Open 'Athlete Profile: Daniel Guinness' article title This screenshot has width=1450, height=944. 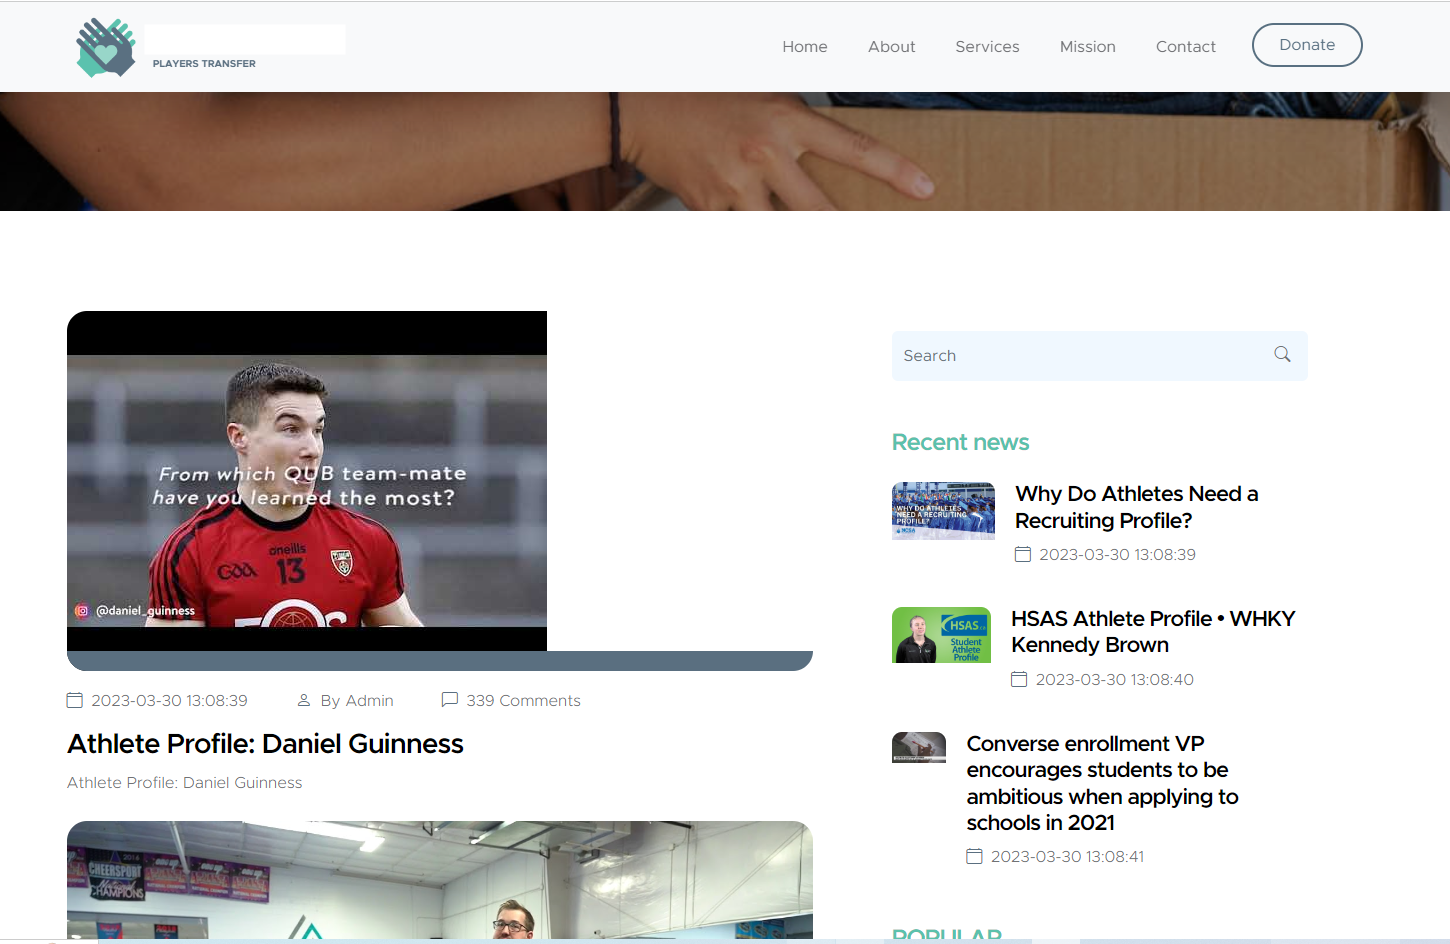point(265,744)
